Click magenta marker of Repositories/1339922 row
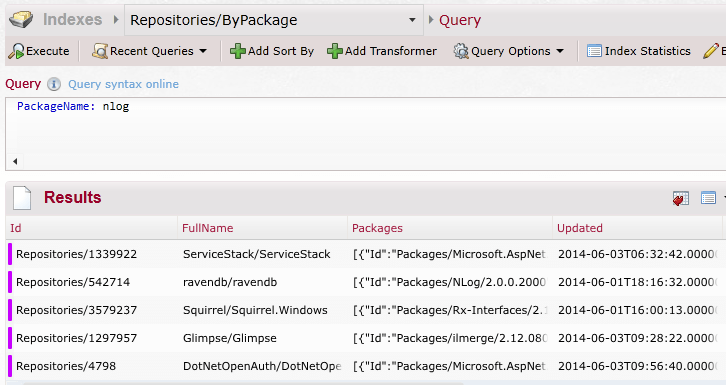Screen dimensions: 726x385 coord(10,254)
